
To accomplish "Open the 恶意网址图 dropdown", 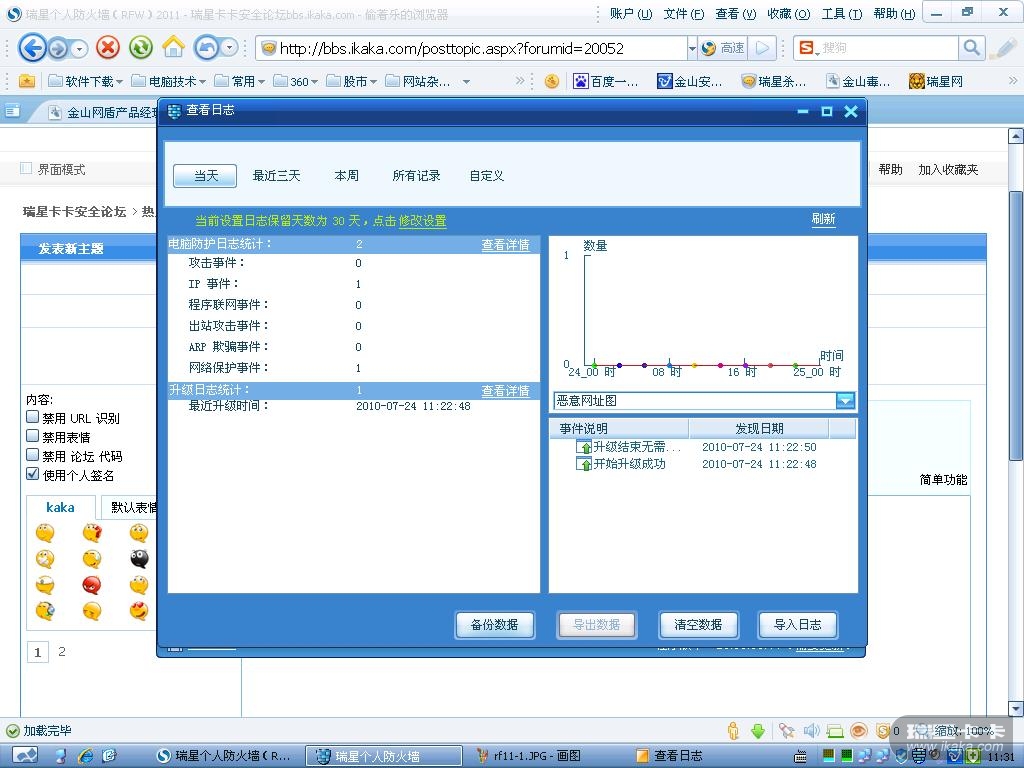I will click(x=845, y=400).
